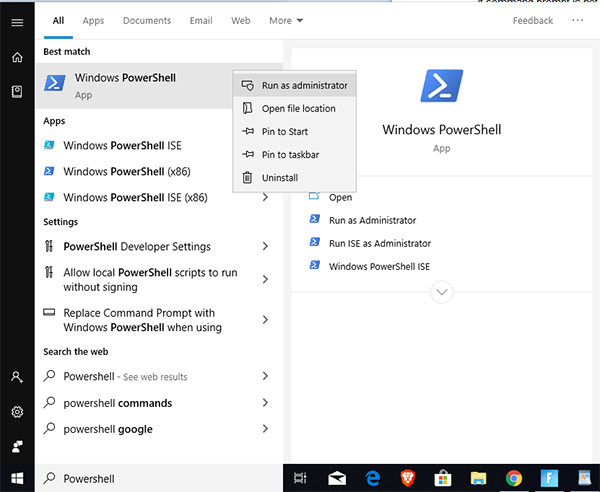The image size is (600, 492).
Task: Click inside the Powershell search box
Action: pos(159,478)
